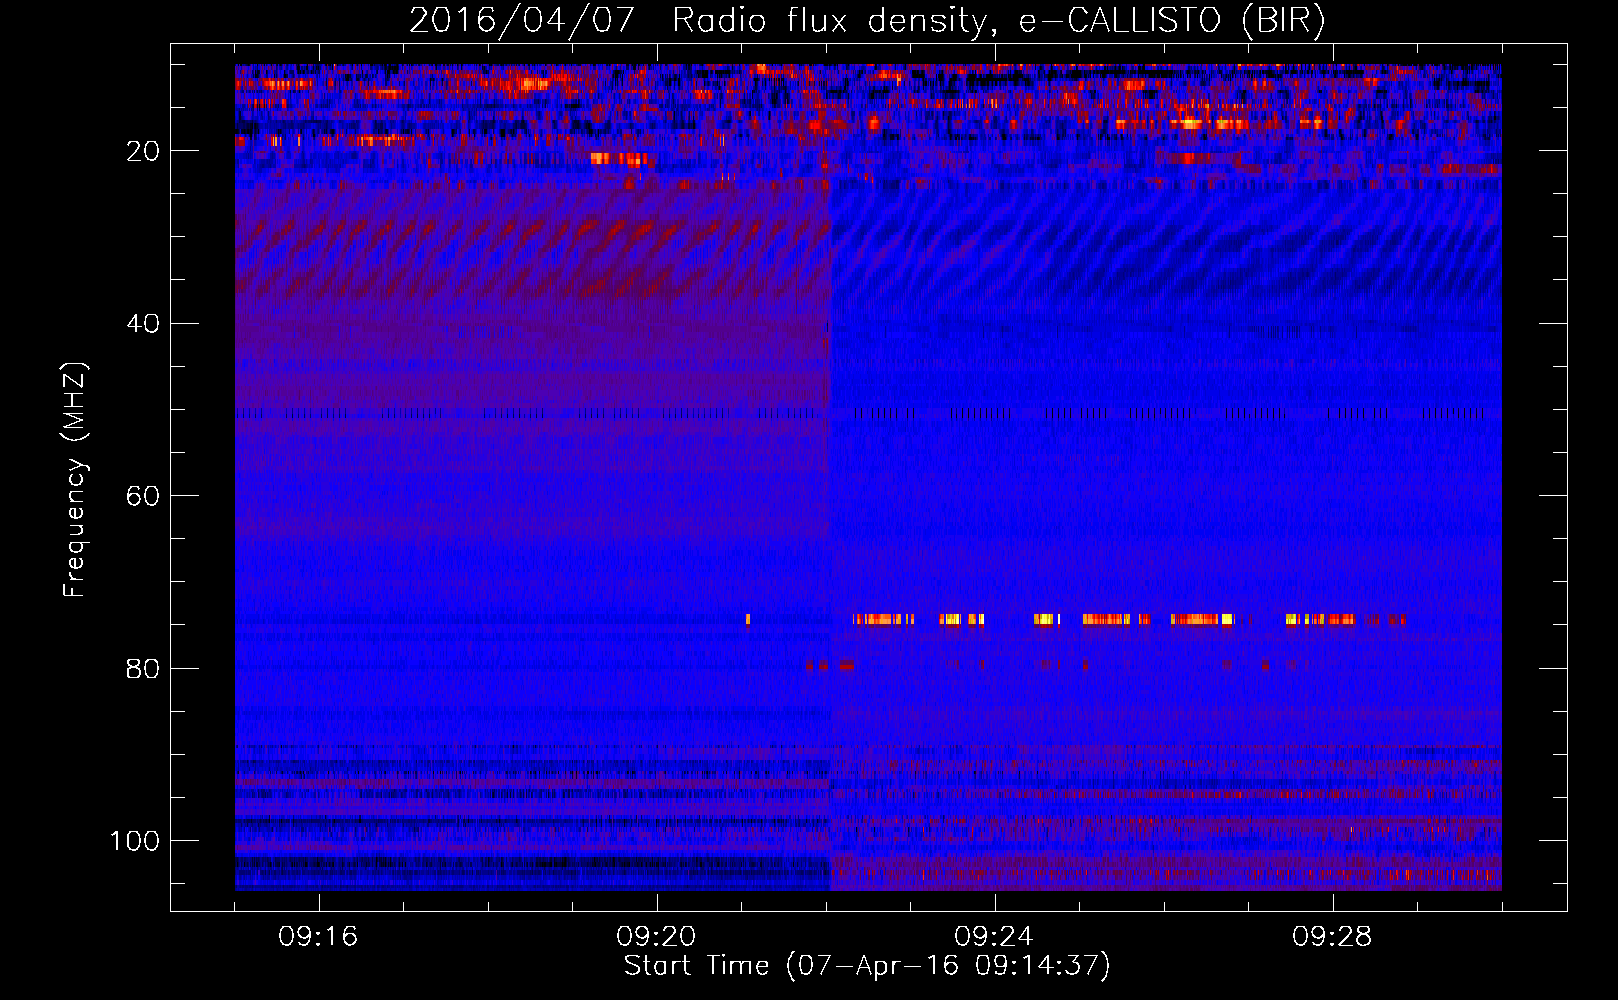Click the 20 MHz frequency tick label
The height and width of the screenshot is (1000, 1618).
click(x=143, y=151)
